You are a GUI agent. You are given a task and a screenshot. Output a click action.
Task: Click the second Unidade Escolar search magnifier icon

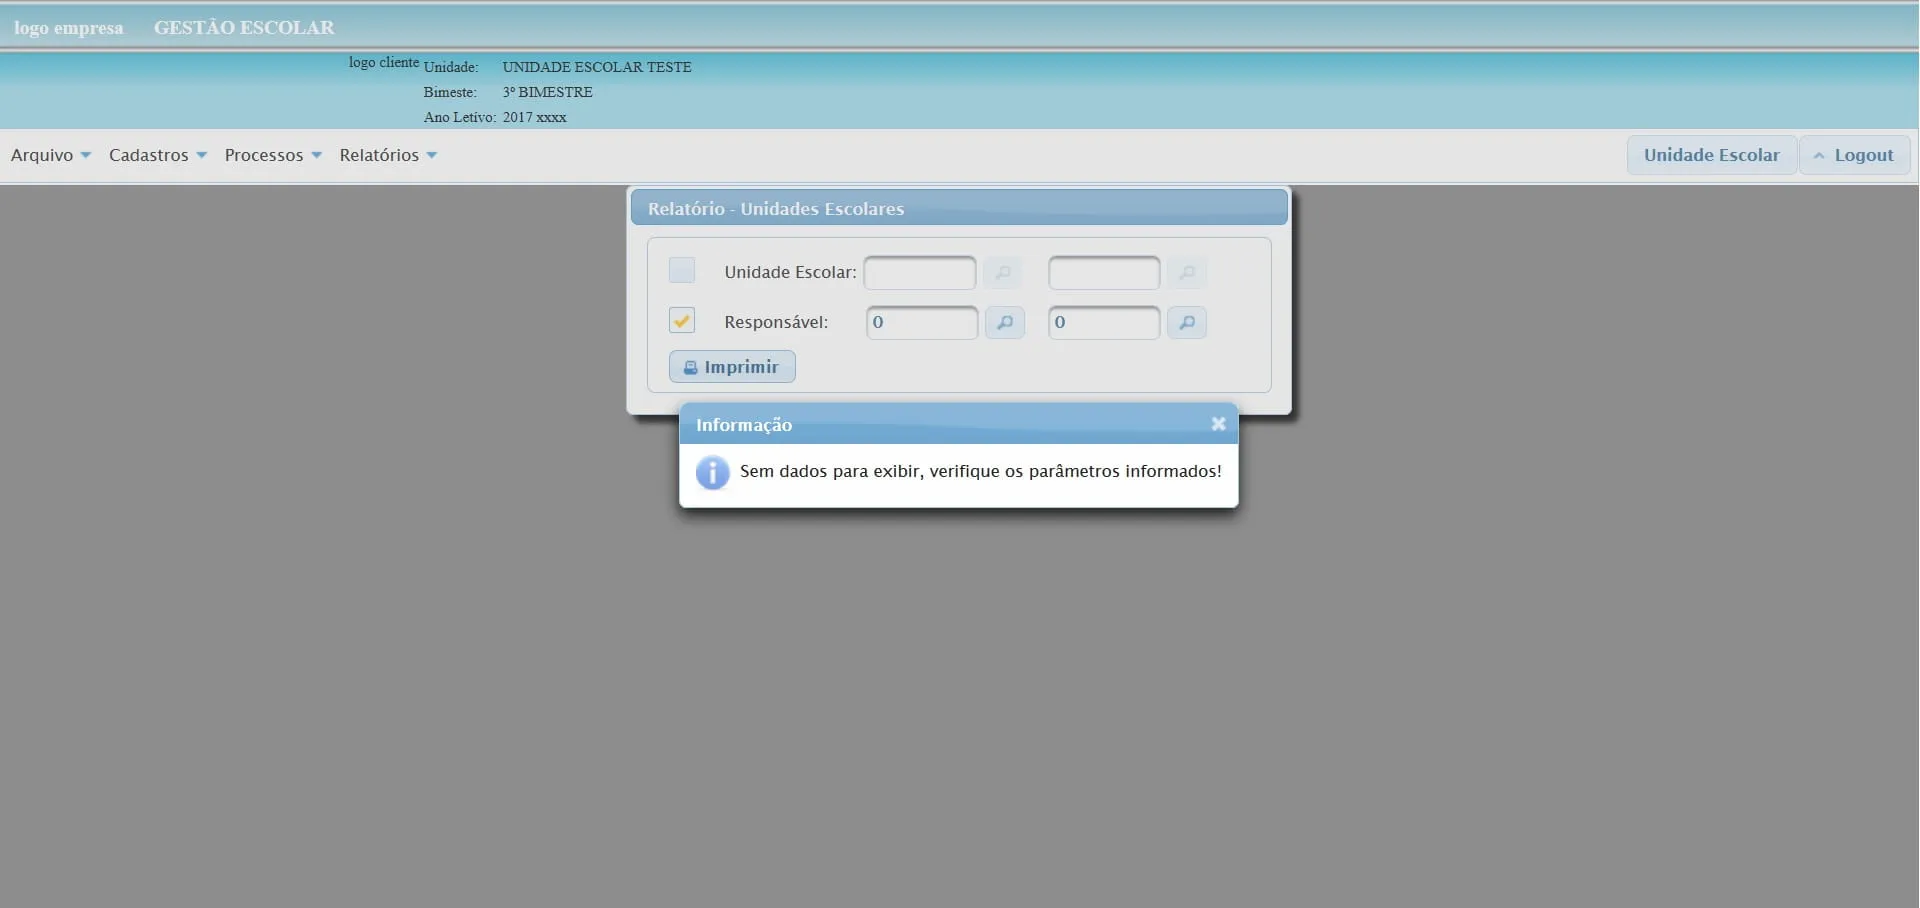click(1187, 272)
